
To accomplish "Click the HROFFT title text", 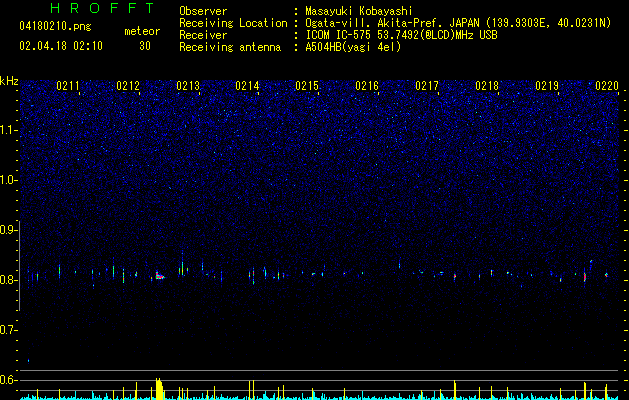I will click(x=103, y=8).
